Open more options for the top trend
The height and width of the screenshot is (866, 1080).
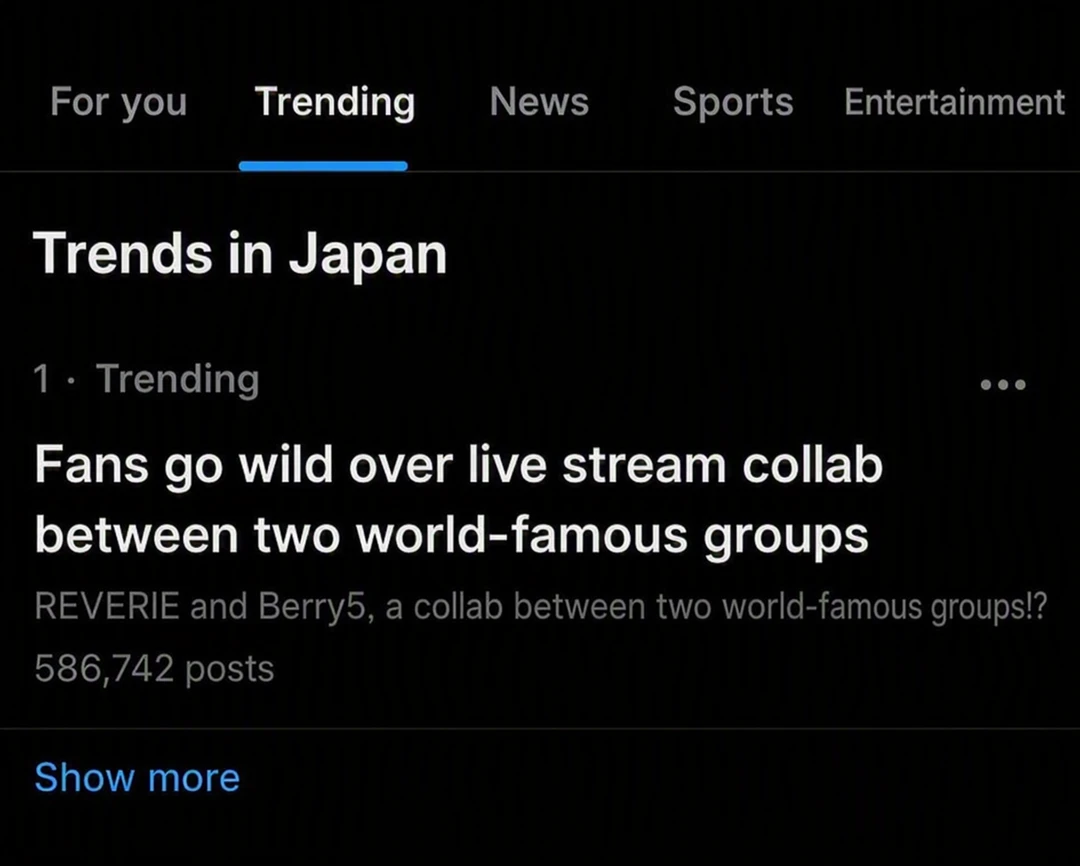[x=1003, y=384]
